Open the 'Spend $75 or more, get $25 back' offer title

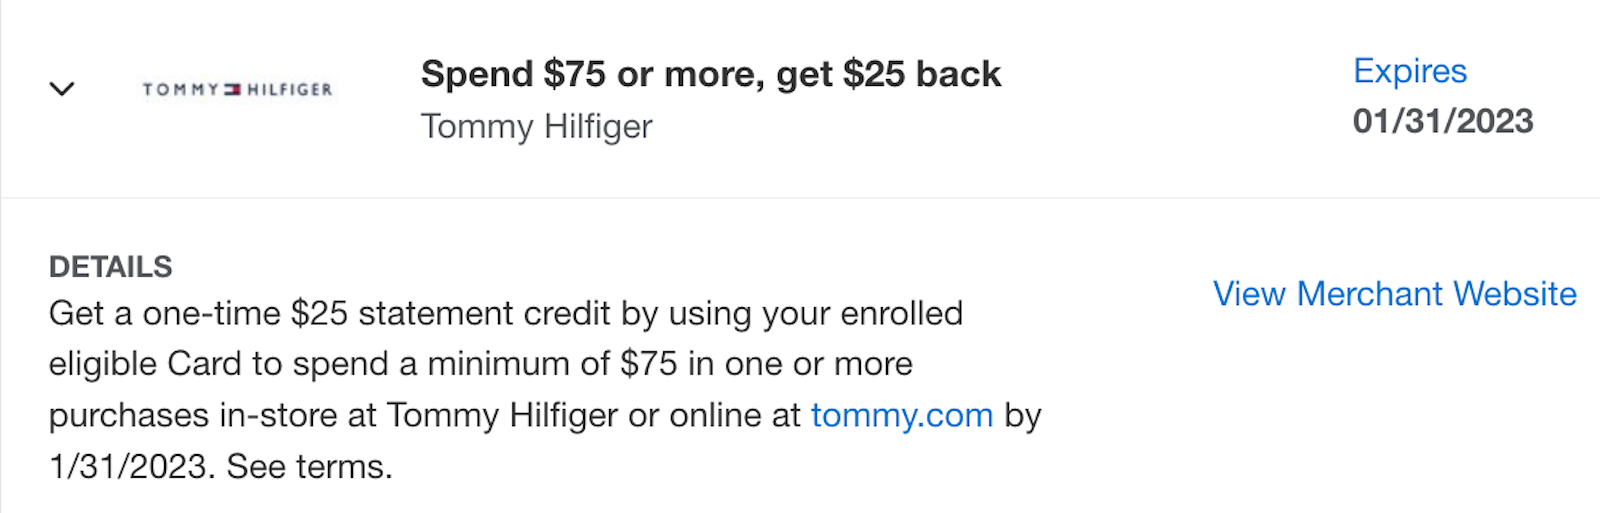710,74
